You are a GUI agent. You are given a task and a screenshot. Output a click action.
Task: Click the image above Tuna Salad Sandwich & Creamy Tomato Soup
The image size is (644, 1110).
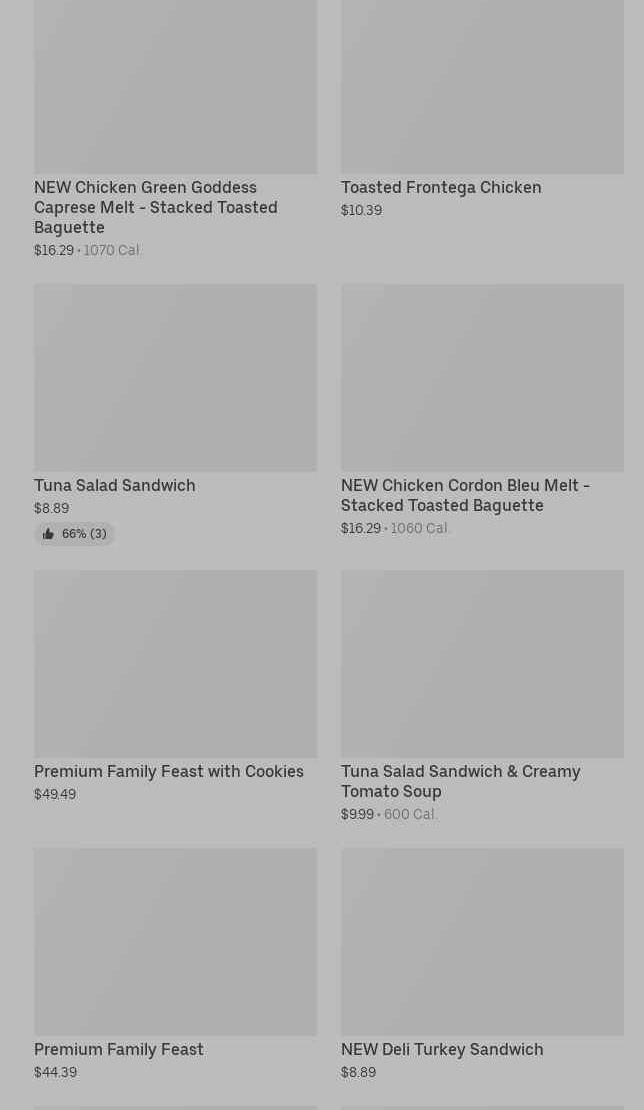[x=482, y=663]
